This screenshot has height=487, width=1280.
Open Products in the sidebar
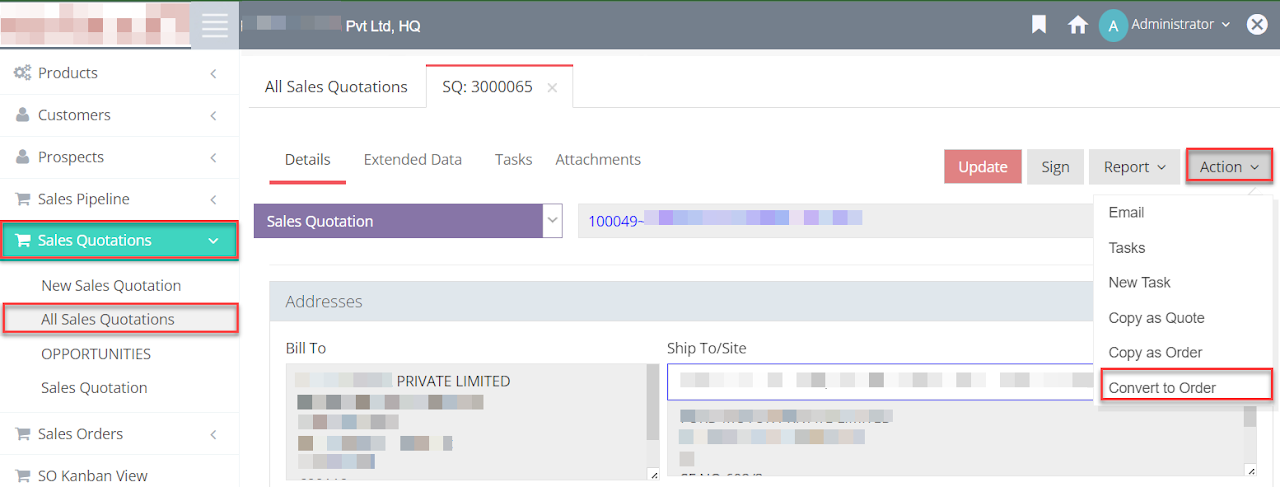68,73
